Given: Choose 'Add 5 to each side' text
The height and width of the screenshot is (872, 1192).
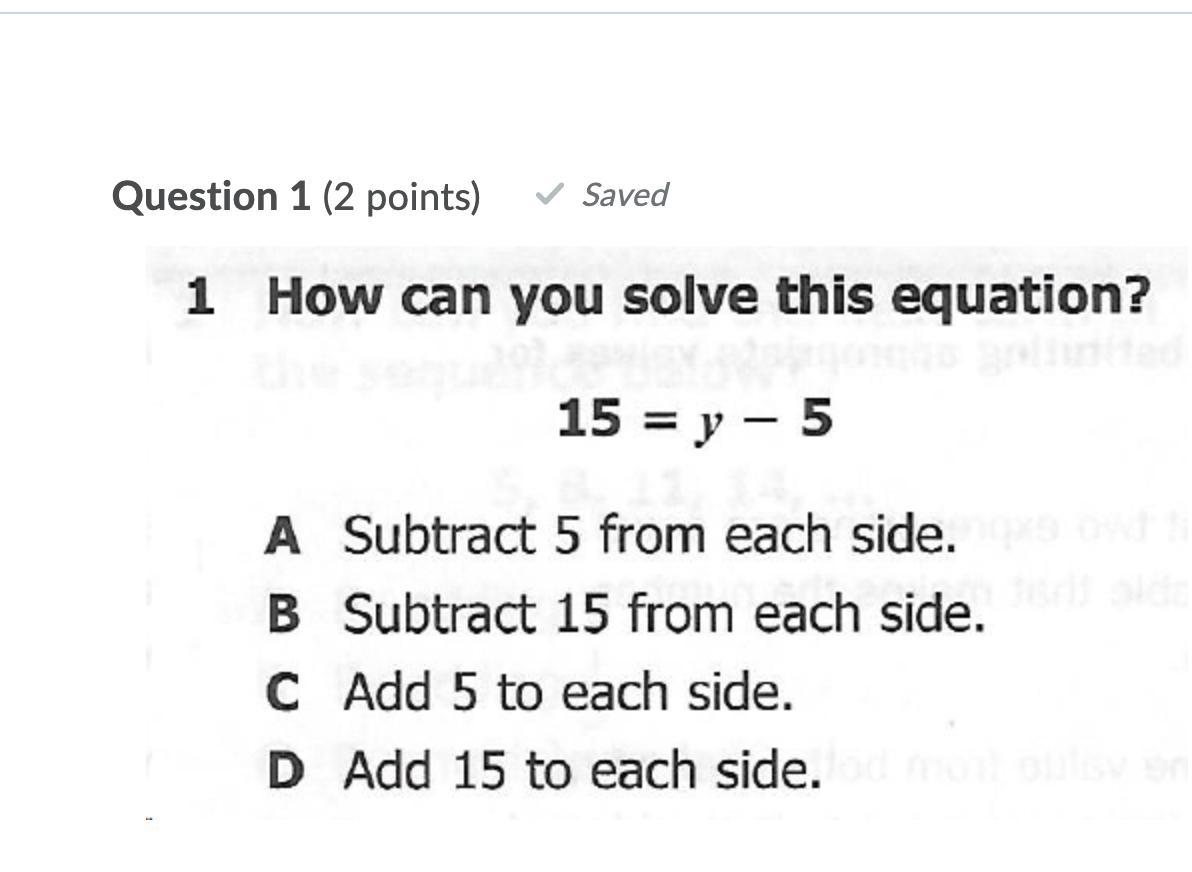Looking at the screenshot, I should pos(568,693).
